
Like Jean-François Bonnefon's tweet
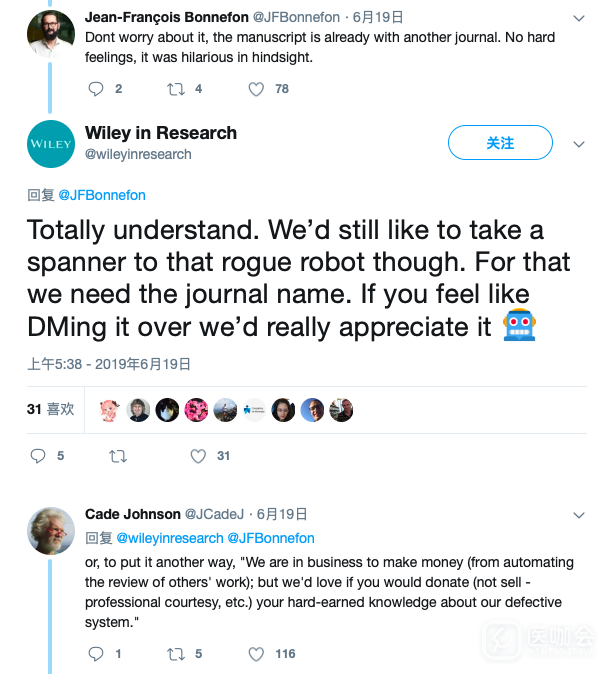pyautogui.click(x=256, y=89)
